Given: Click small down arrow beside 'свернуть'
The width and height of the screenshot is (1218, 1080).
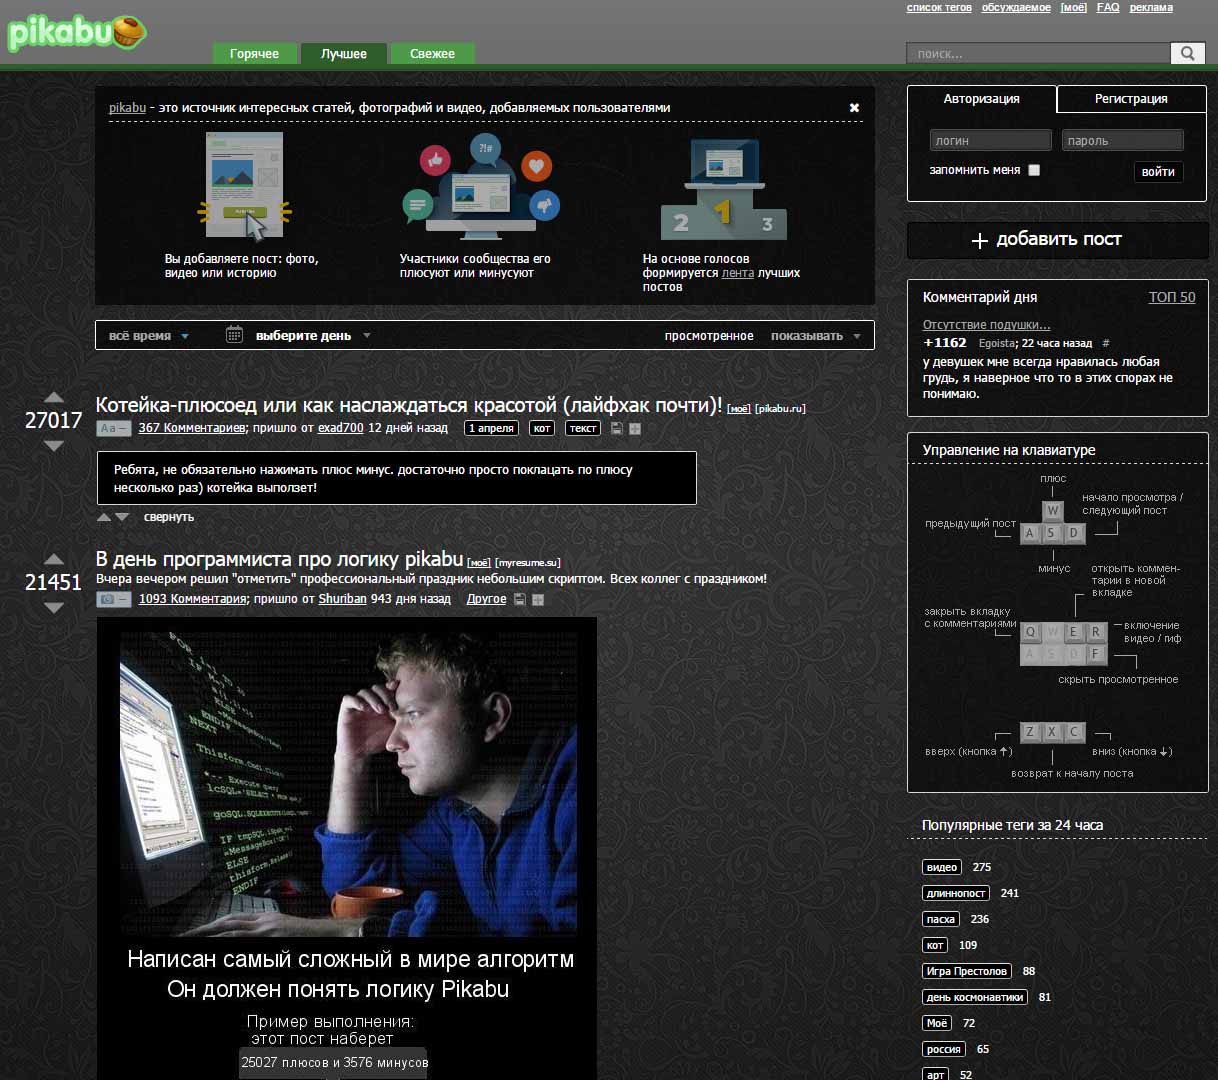Looking at the screenshot, I should (x=122, y=517).
